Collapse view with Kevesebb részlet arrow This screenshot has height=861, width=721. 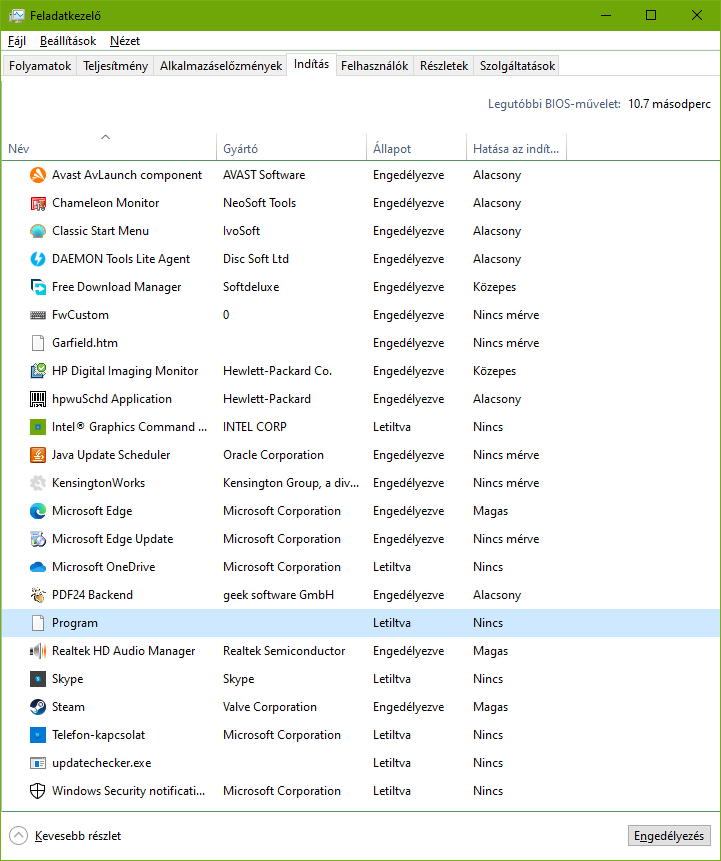pos(18,836)
